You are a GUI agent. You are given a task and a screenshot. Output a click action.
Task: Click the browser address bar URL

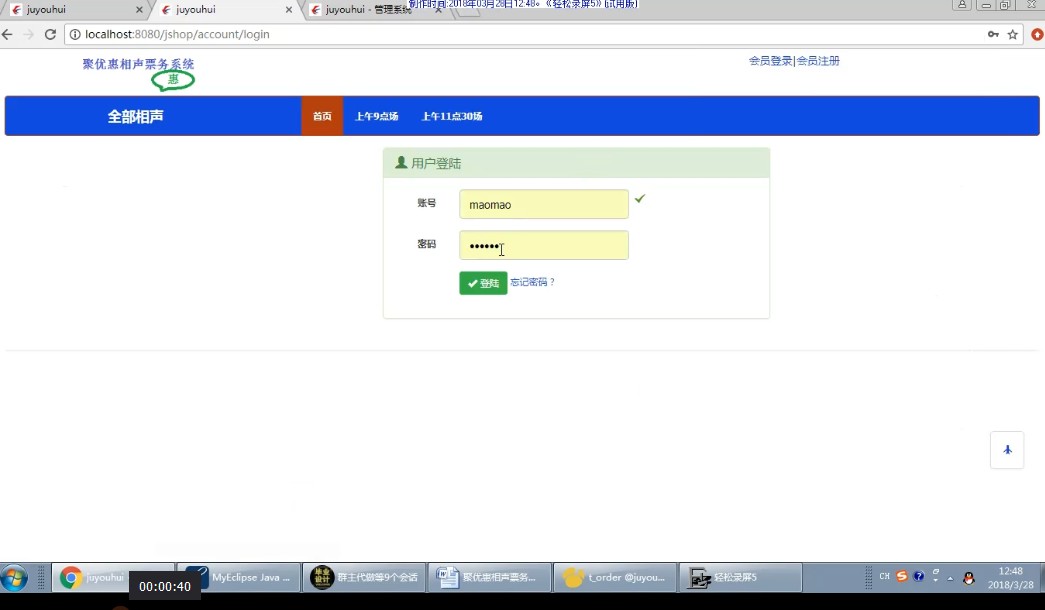tap(177, 34)
